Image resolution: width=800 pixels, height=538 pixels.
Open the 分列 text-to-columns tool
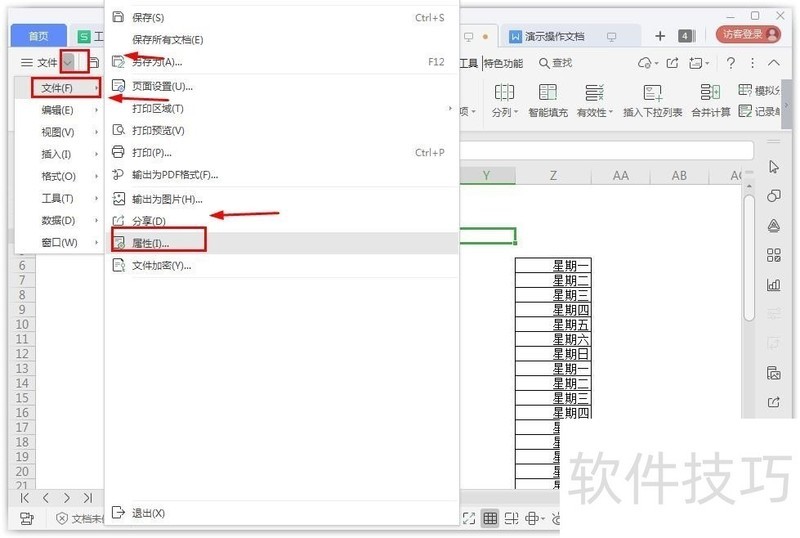click(504, 101)
